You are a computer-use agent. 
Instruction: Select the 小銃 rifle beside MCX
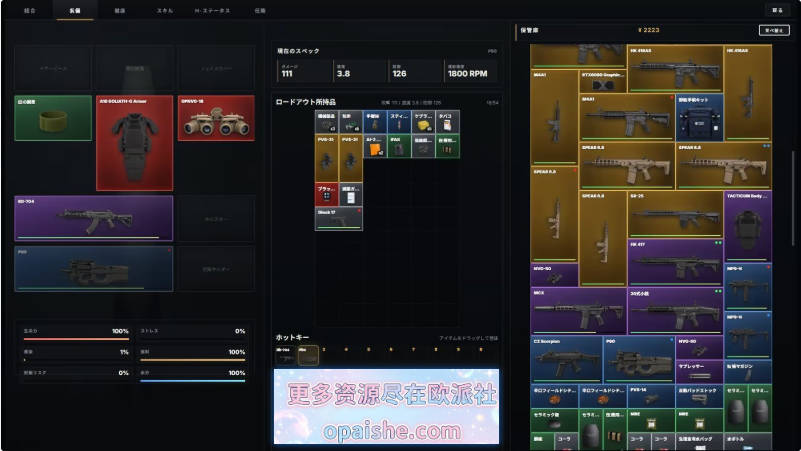[x=675, y=311]
